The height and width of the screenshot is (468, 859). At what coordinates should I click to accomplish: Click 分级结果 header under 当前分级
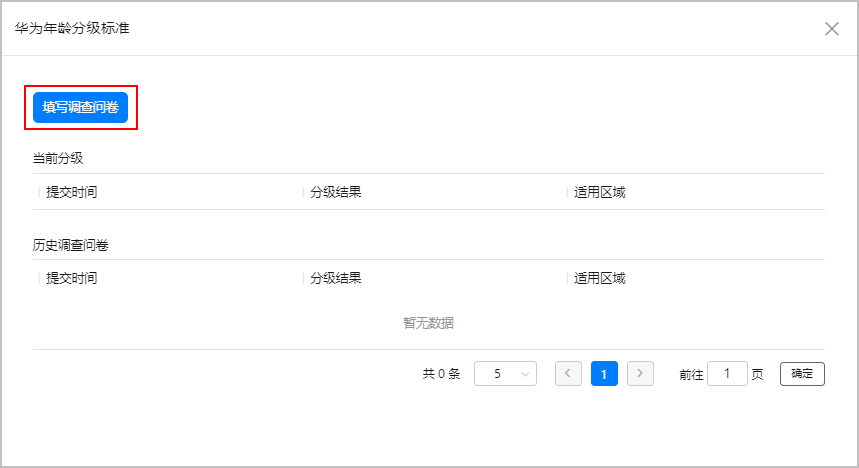336,192
